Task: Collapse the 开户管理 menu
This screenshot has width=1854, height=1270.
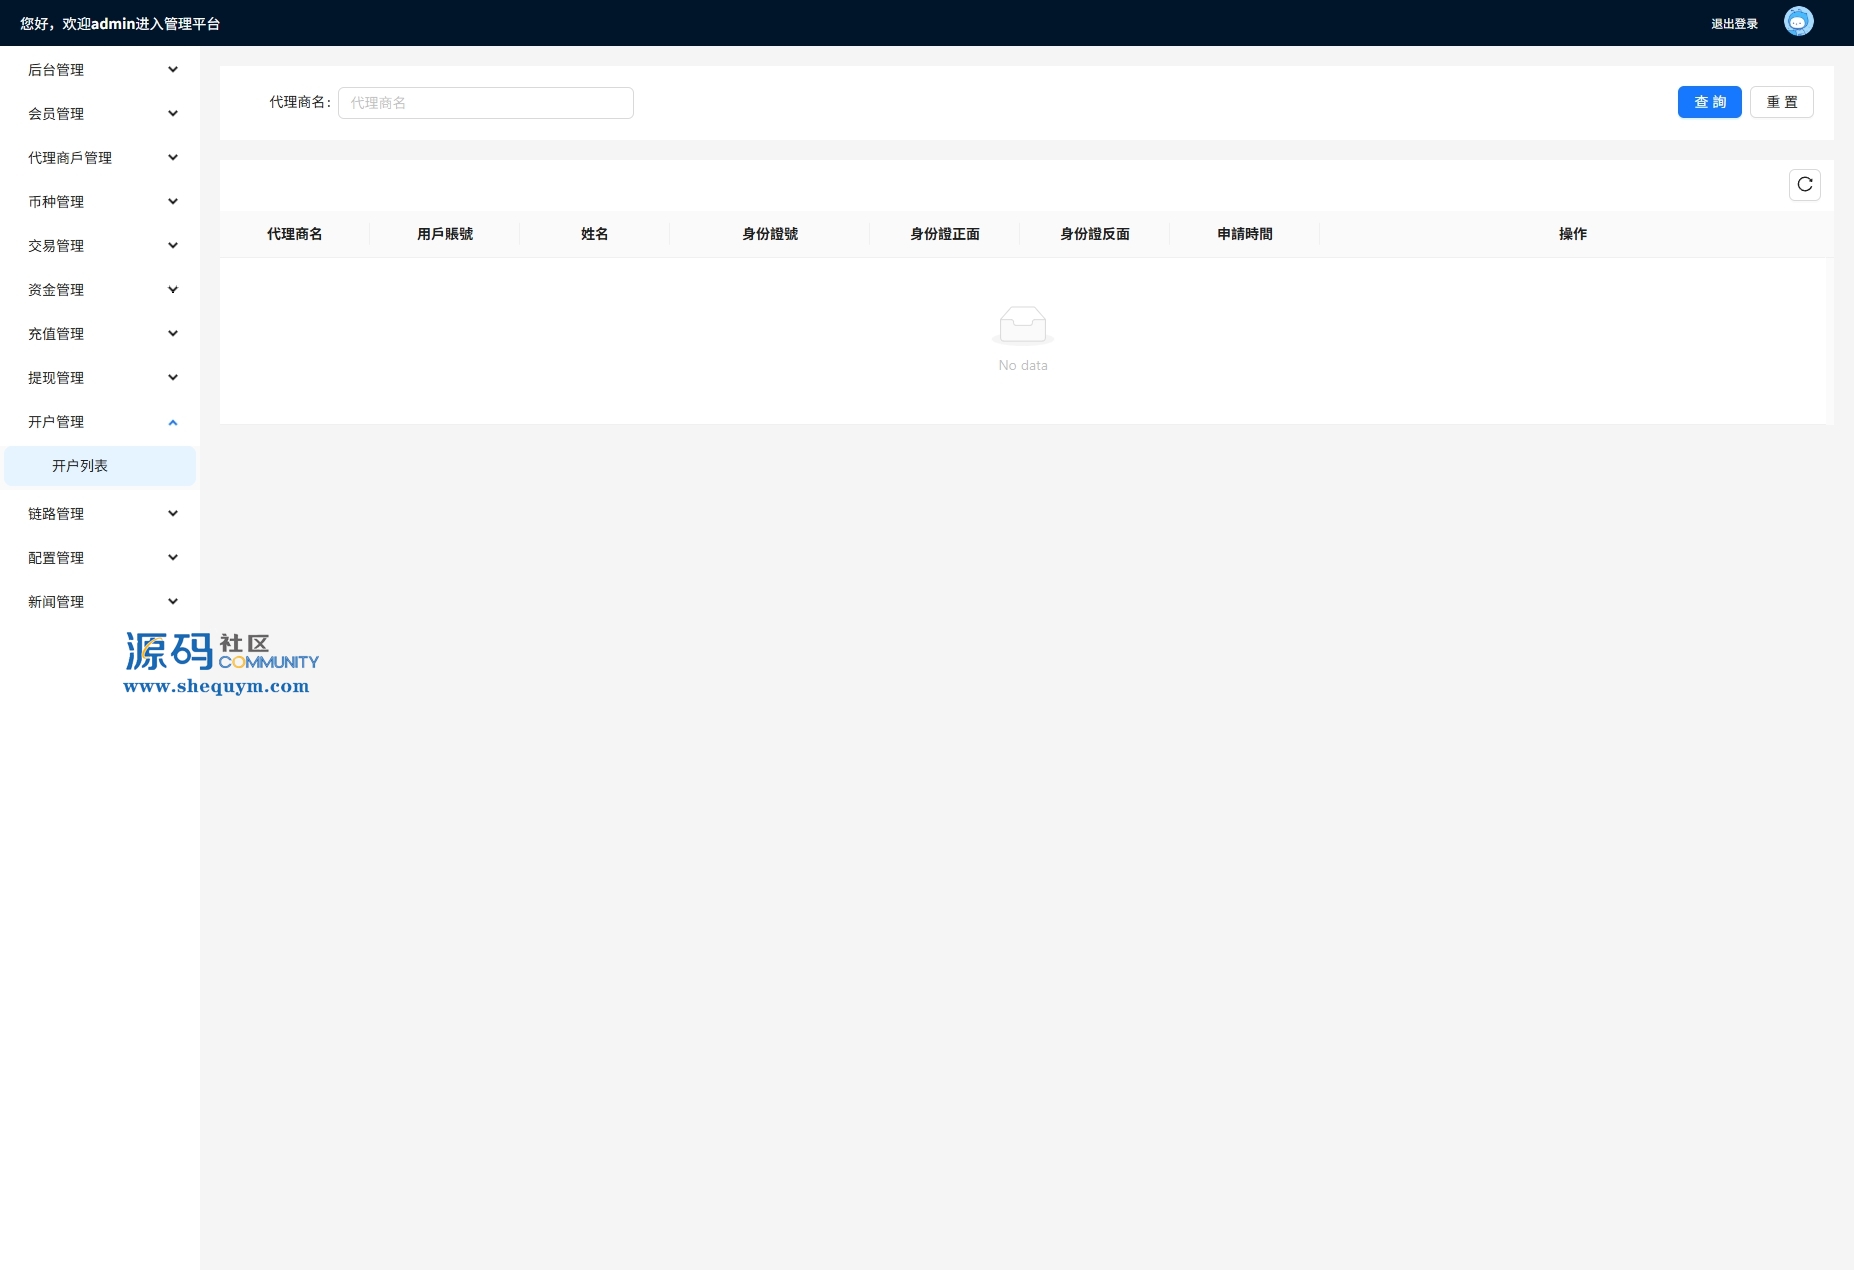Action: [x=100, y=422]
